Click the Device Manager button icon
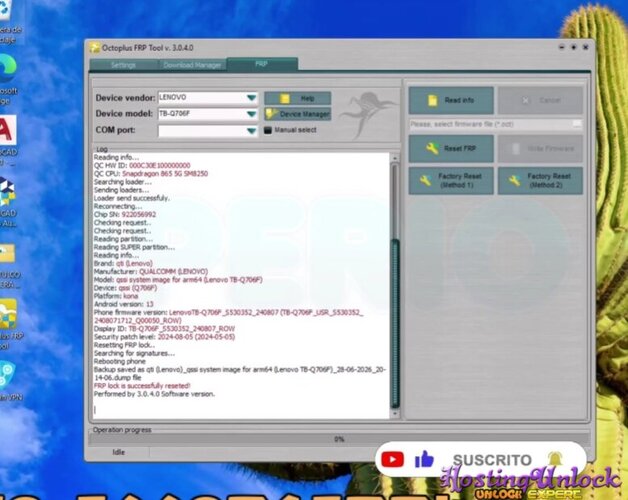Screen dimensions: 628x500 [x=272, y=114]
